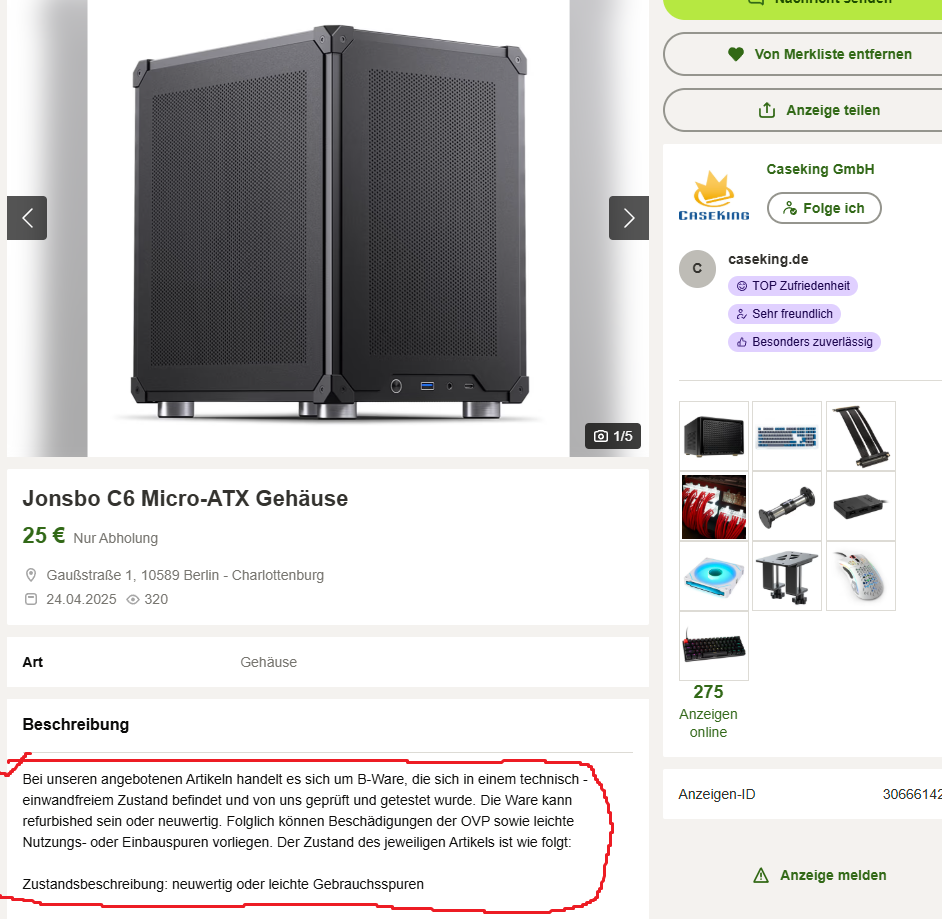Image resolution: width=942 pixels, height=919 pixels.
Task: Go to the previous product image
Action: [x=27, y=218]
